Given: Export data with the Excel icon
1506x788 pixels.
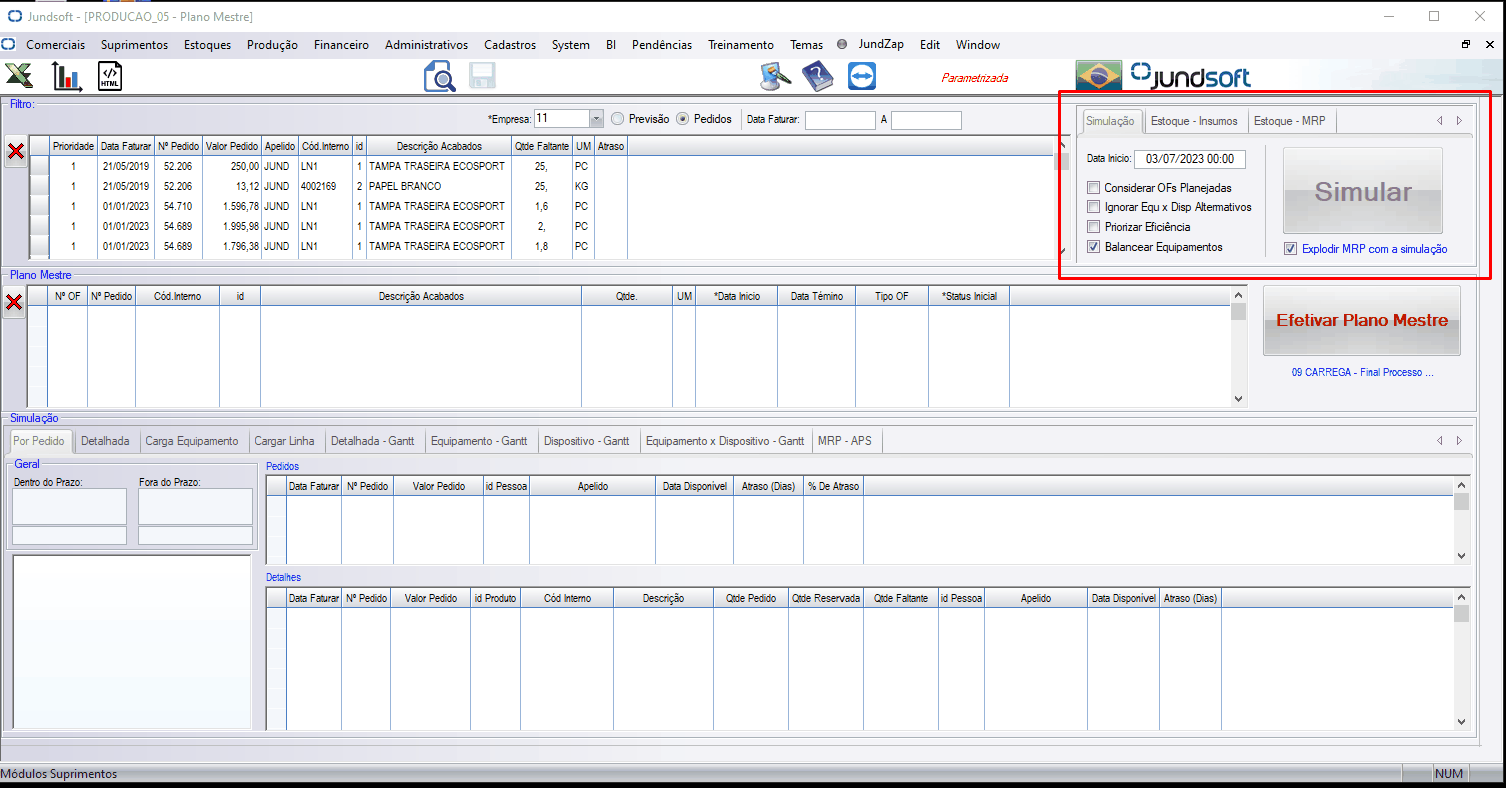Looking at the screenshot, I should coord(20,76).
